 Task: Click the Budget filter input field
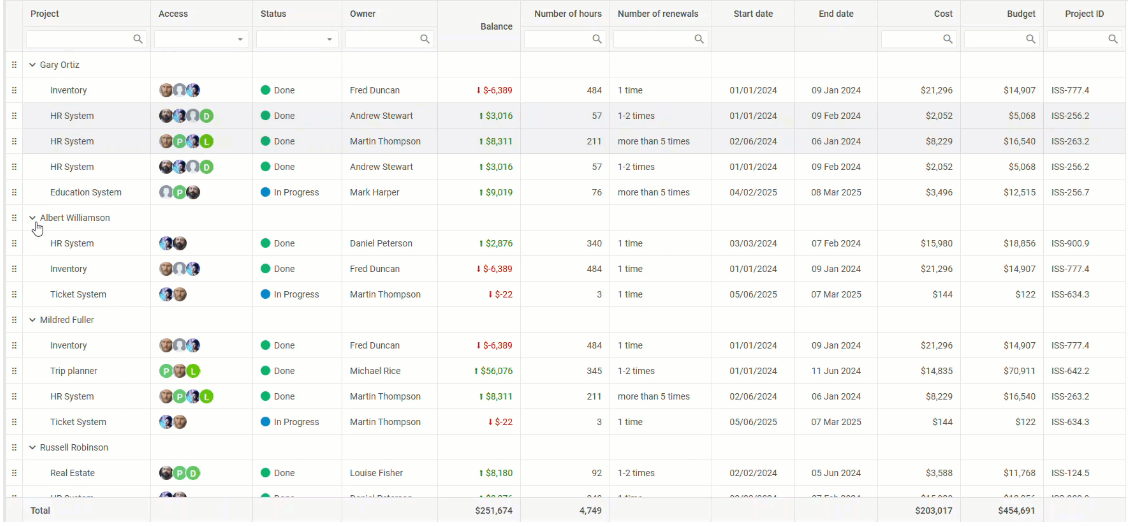click(x=1001, y=40)
